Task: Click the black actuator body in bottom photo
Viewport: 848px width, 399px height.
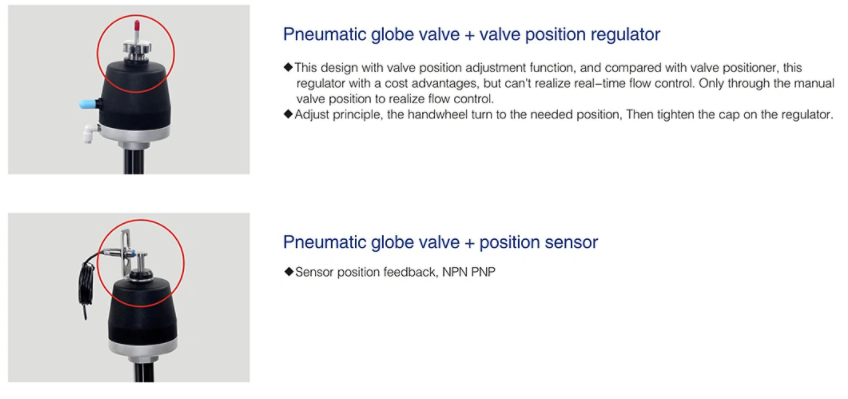Action: pyautogui.click(x=143, y=310)
